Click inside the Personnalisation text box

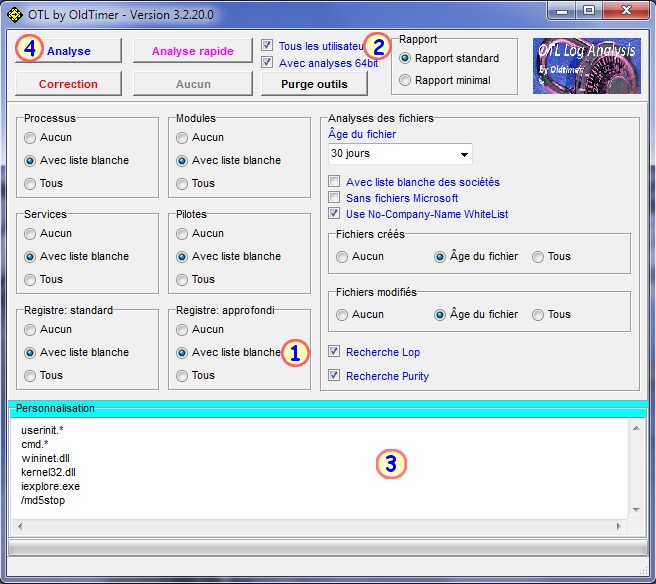[x=320, y=469]
